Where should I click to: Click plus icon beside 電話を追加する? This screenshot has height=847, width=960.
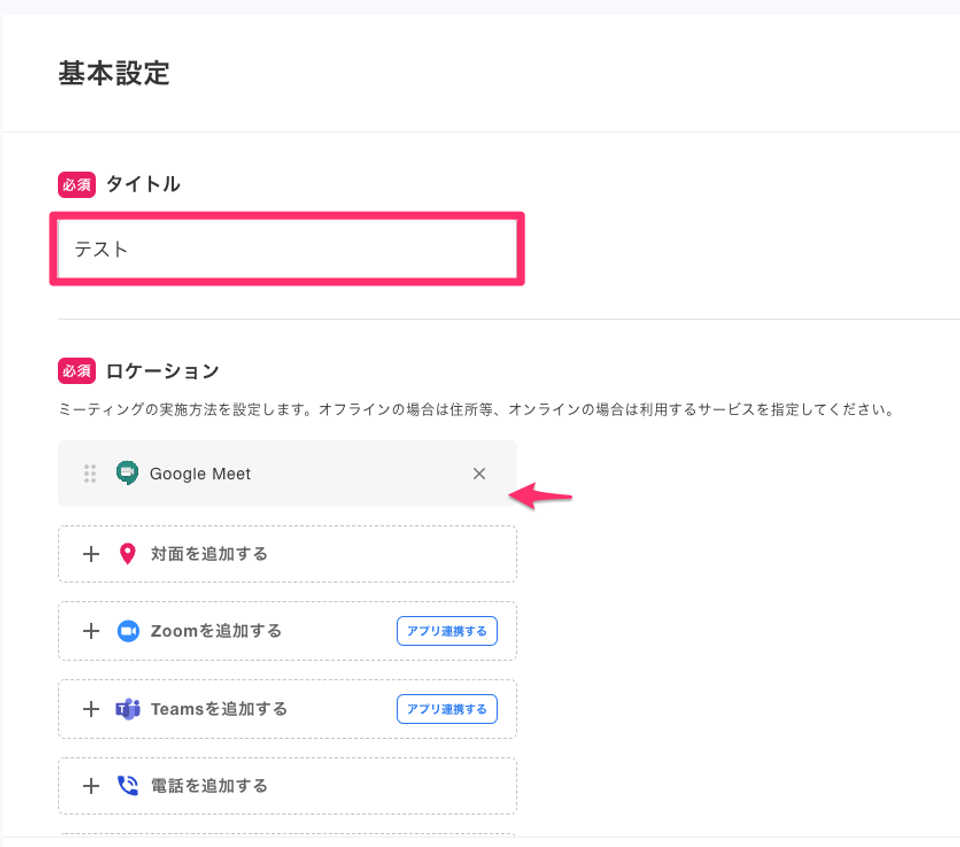point(91,786)
